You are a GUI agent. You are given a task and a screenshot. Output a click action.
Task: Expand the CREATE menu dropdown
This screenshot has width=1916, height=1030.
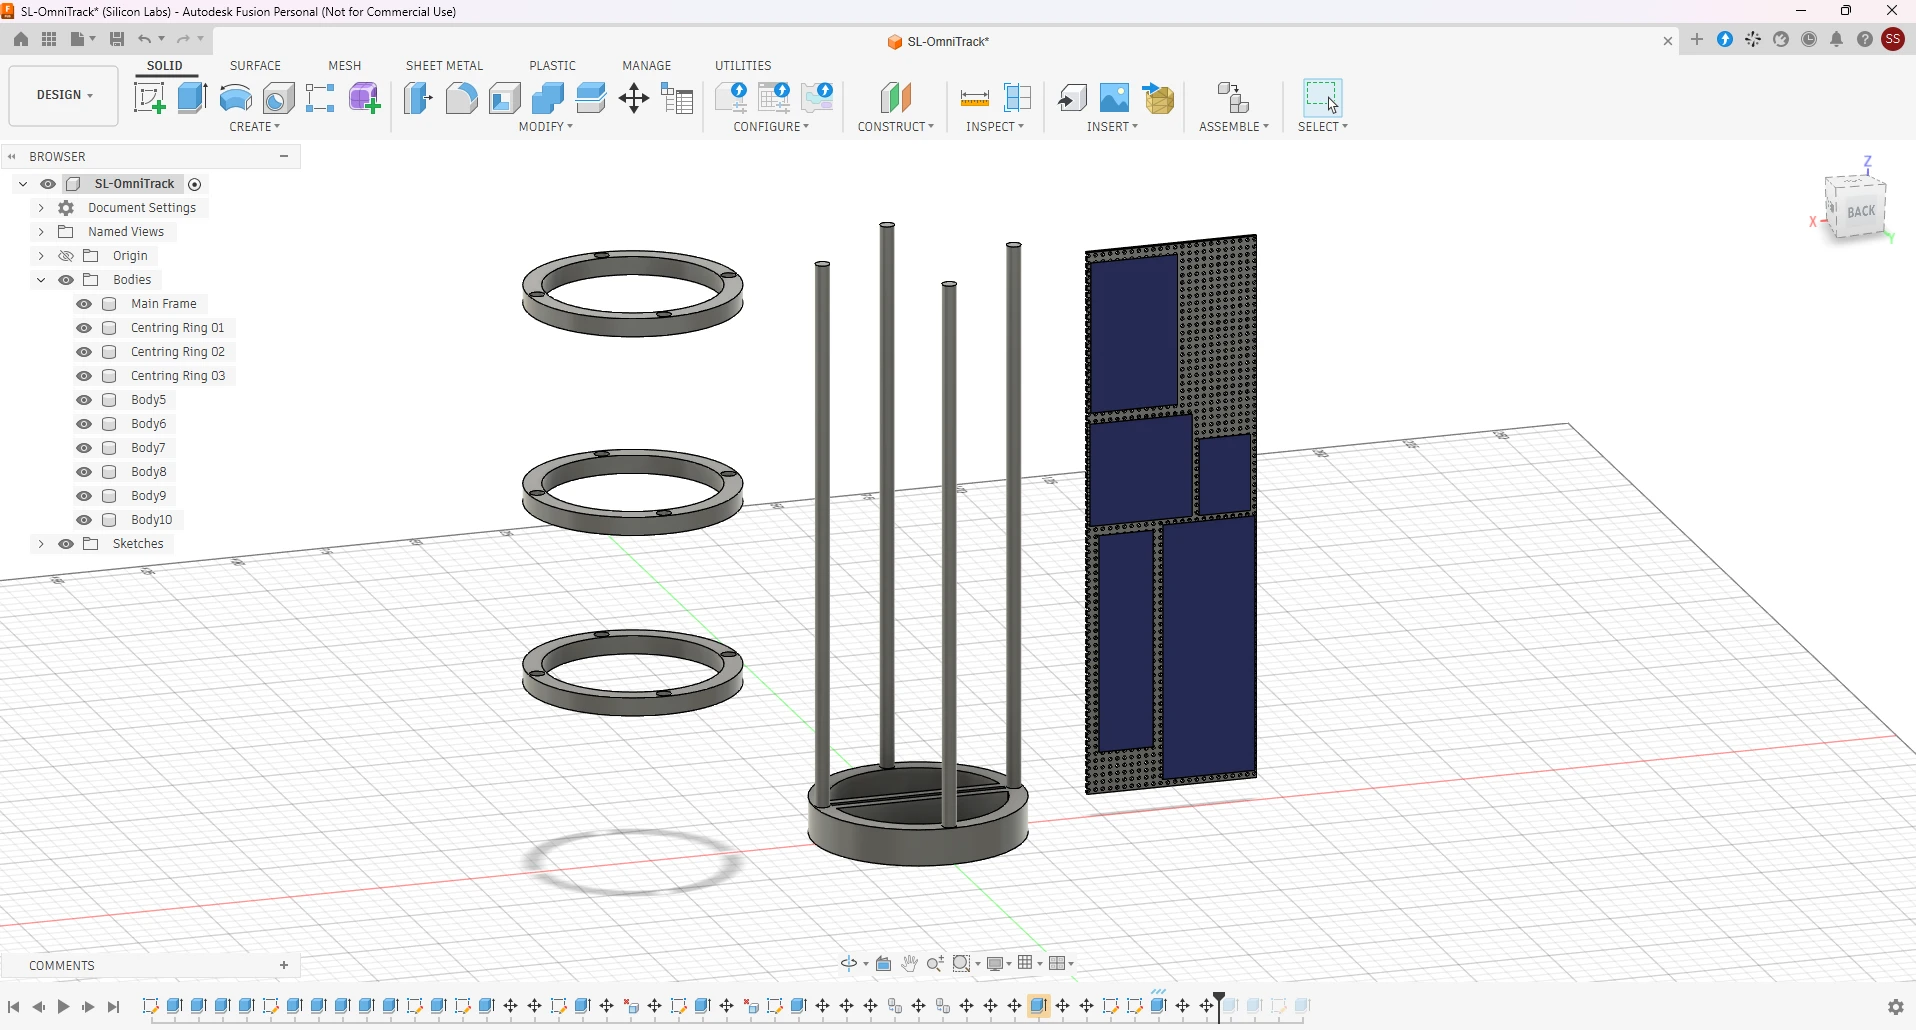point(255,127)
